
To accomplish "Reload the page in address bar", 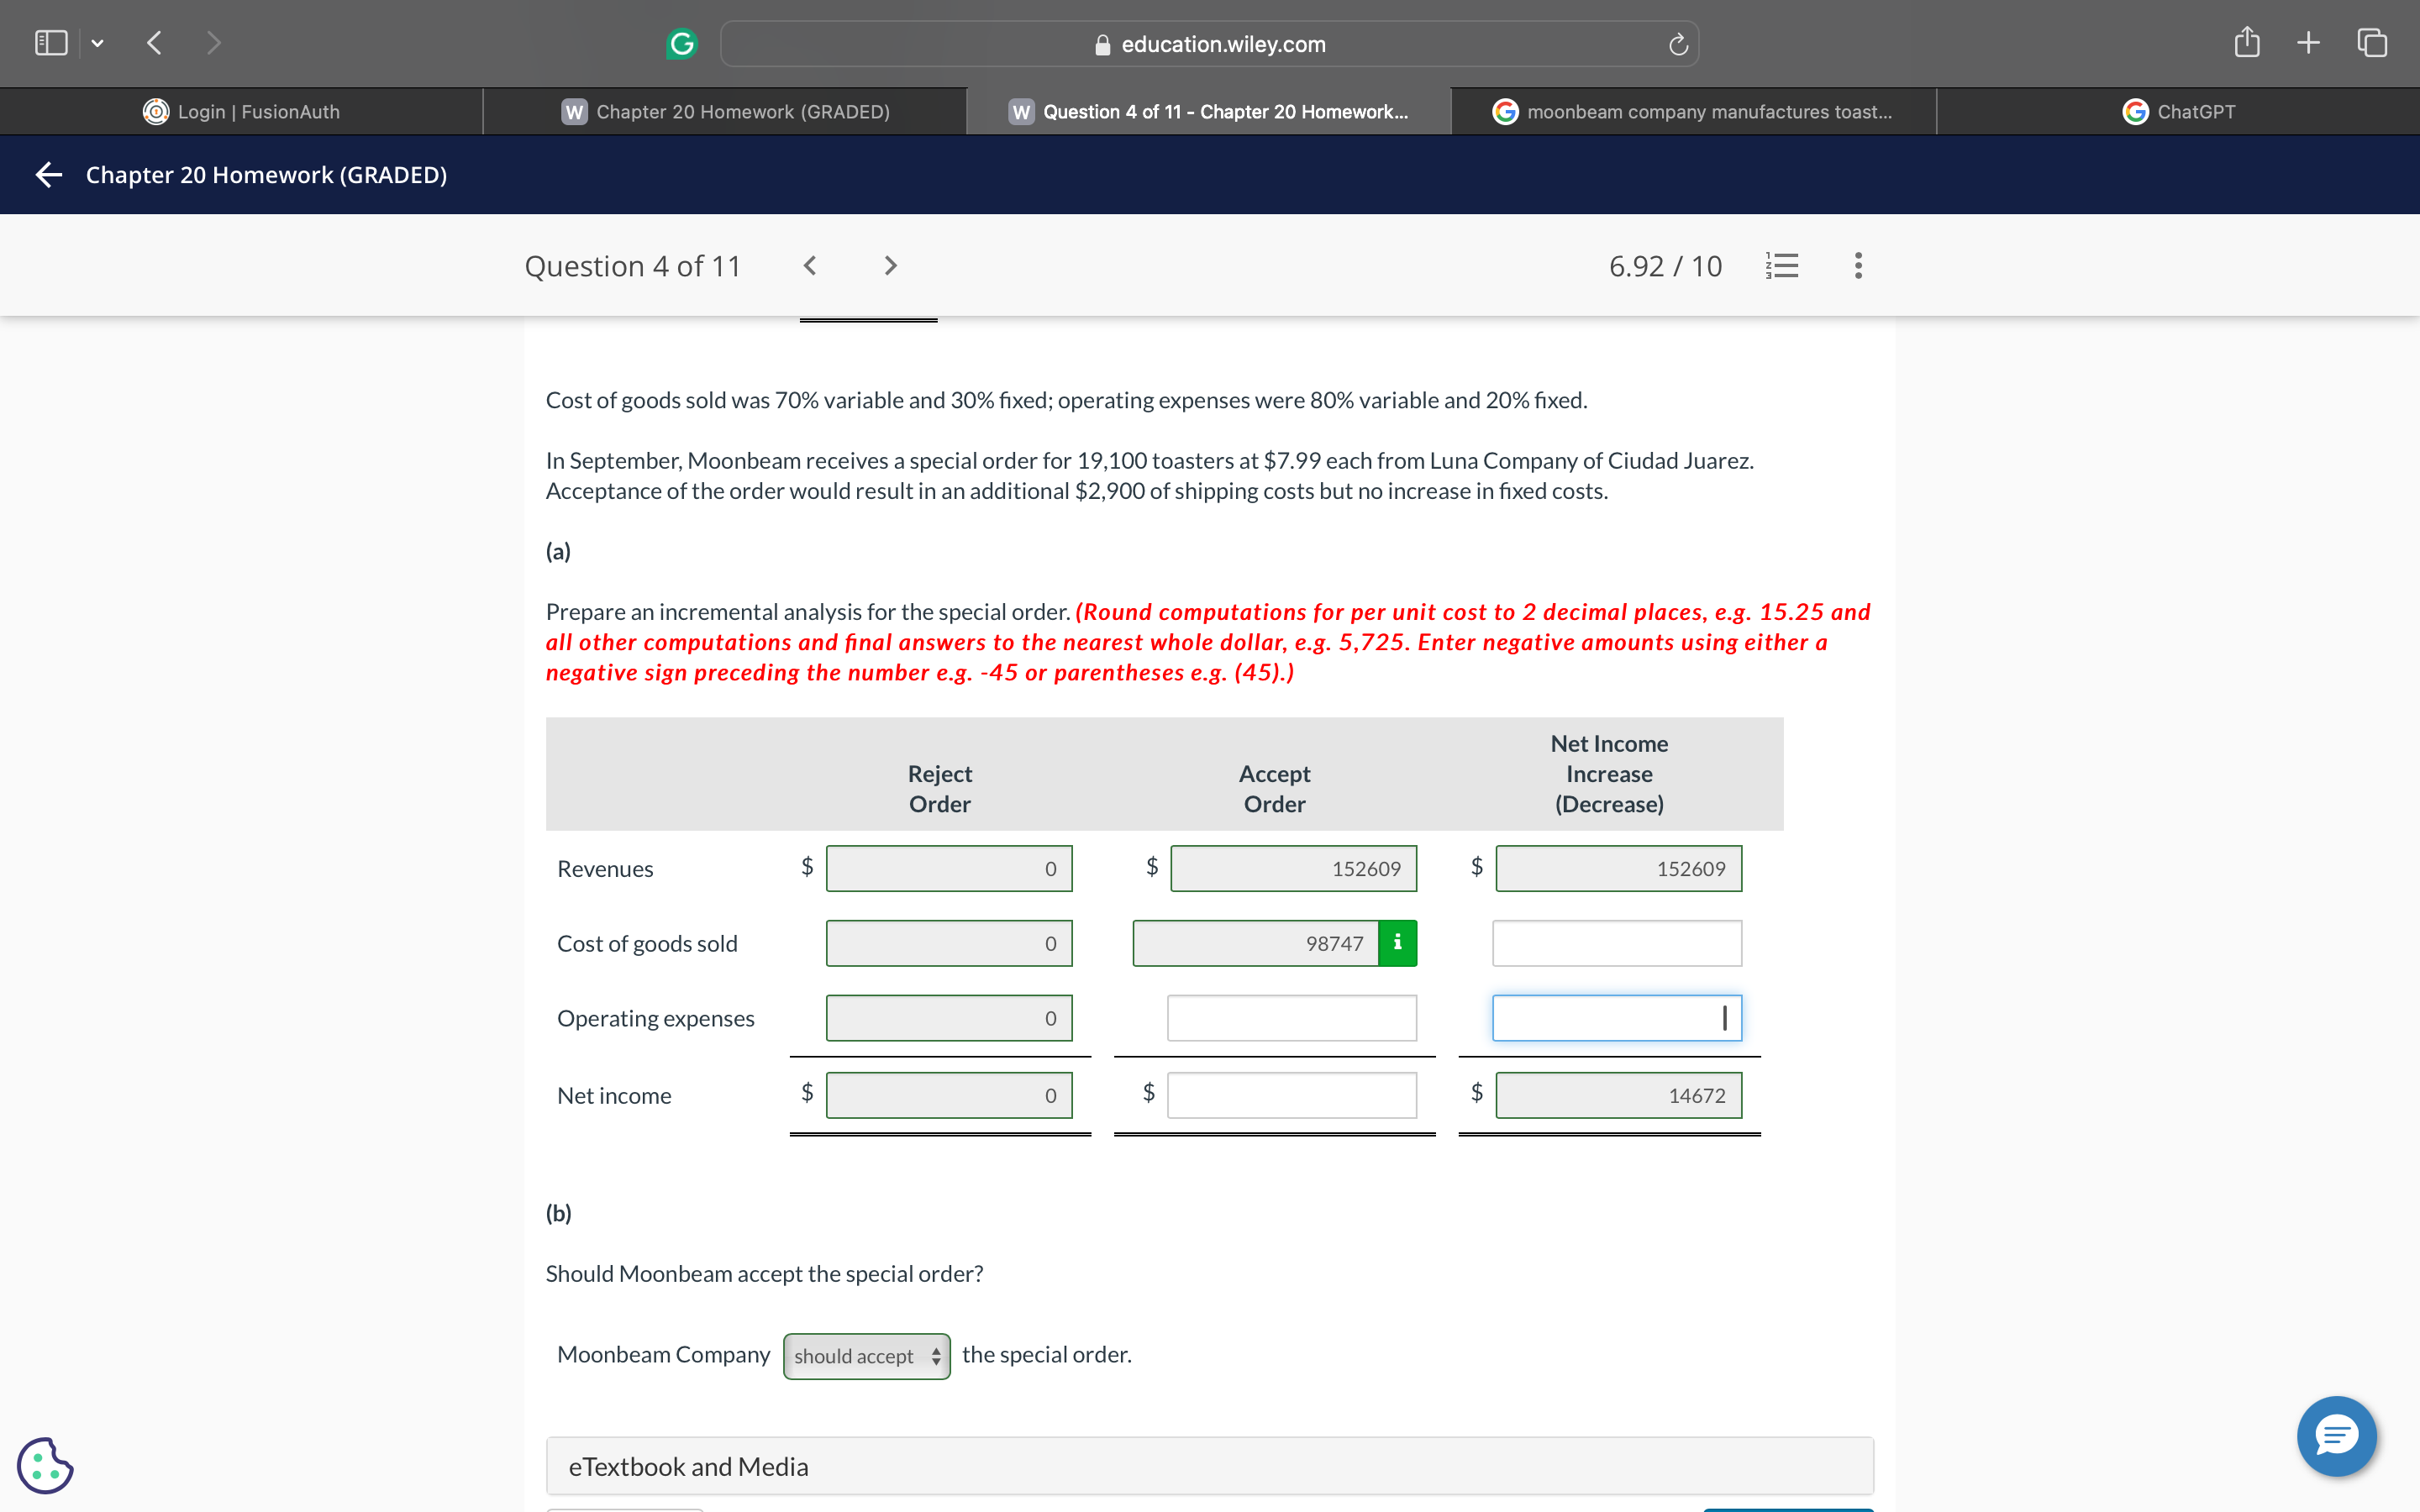I will (1678, 44).
